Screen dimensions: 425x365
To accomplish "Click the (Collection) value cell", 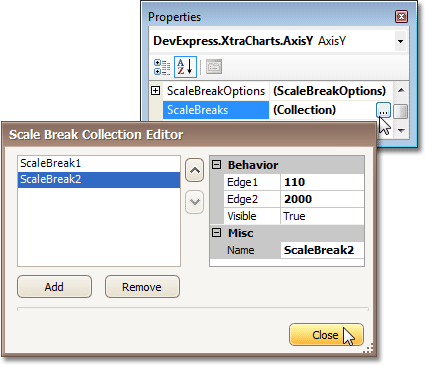I will [323, 110].
